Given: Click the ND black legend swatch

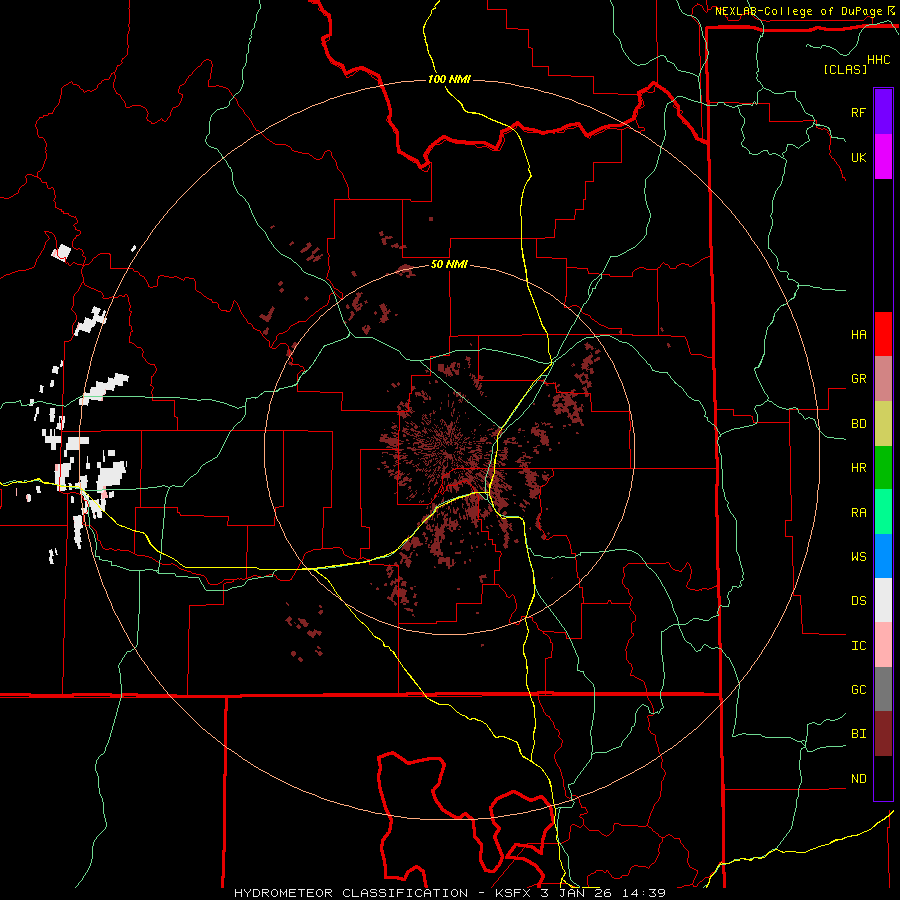Looking at the screenshot, I should point(883,778).
